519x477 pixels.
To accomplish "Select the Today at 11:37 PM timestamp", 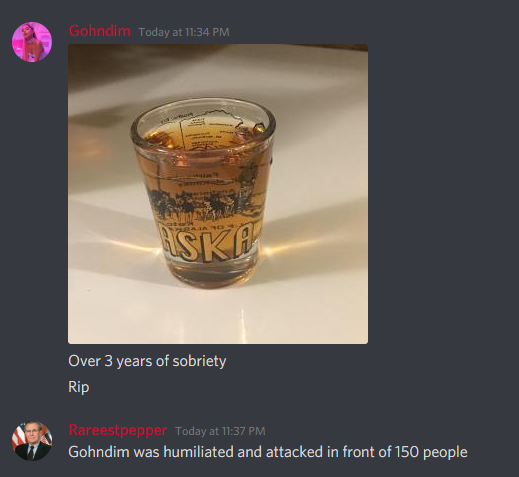I will pyautogui.click(x=220, y=431).
